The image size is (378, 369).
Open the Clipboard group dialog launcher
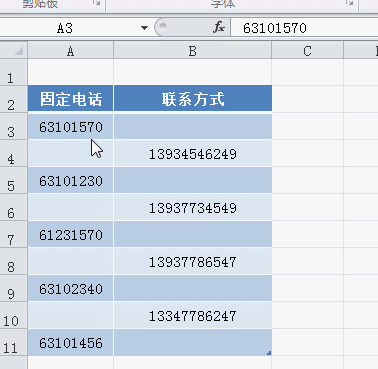click(97, 3)
